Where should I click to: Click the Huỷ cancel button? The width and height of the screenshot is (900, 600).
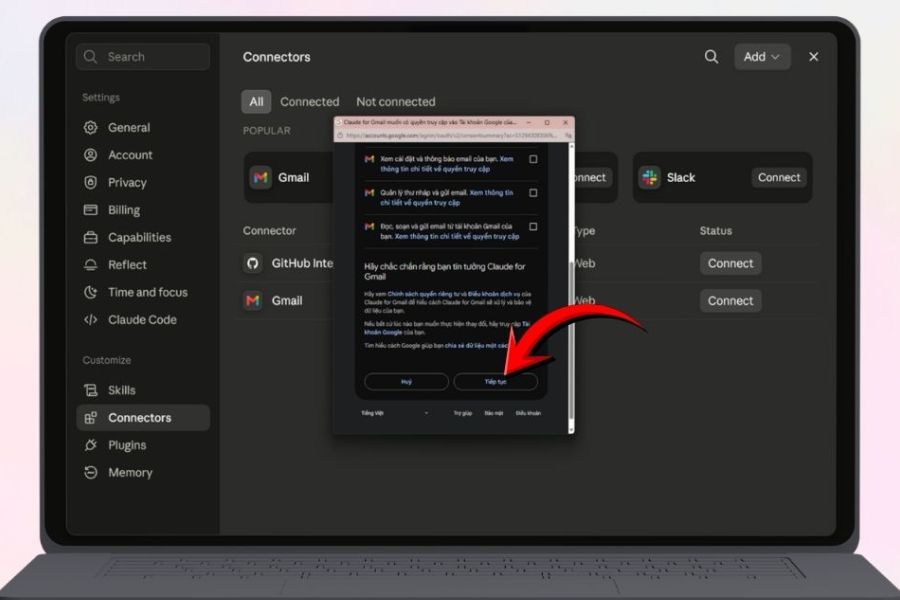(x=406, y=381)
